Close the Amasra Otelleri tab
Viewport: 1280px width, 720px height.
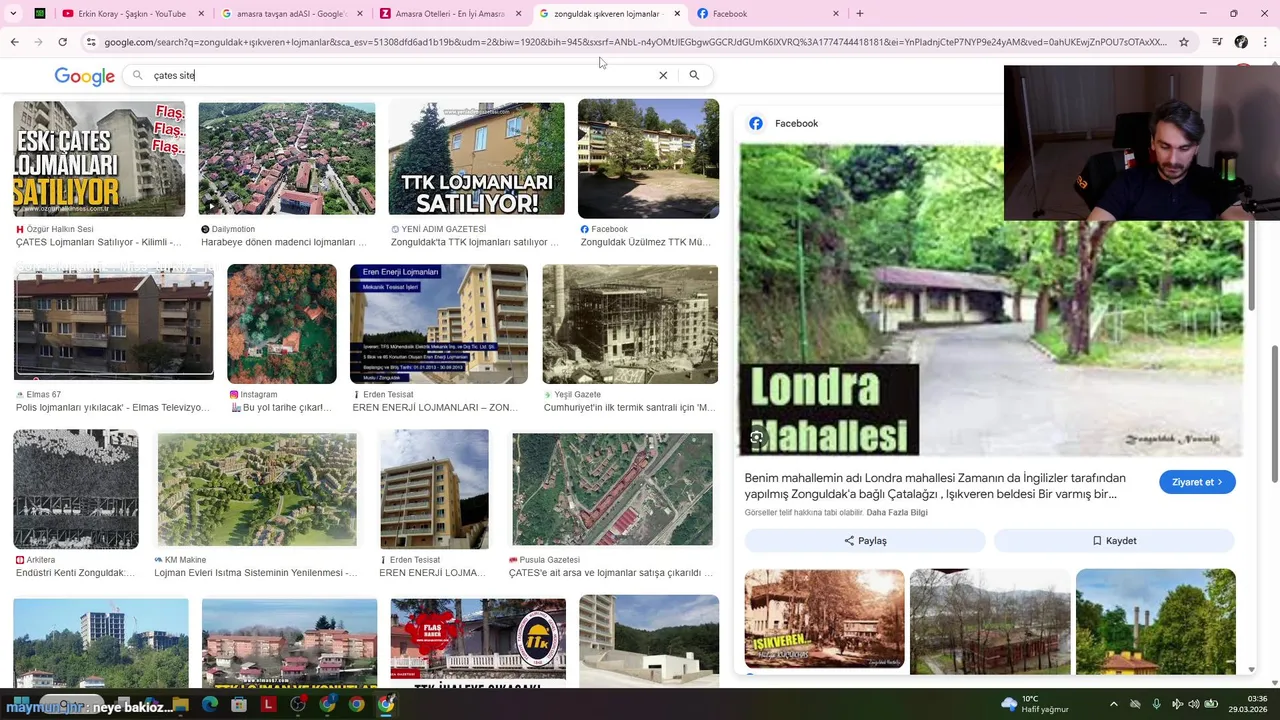click(x=518, y=14)
